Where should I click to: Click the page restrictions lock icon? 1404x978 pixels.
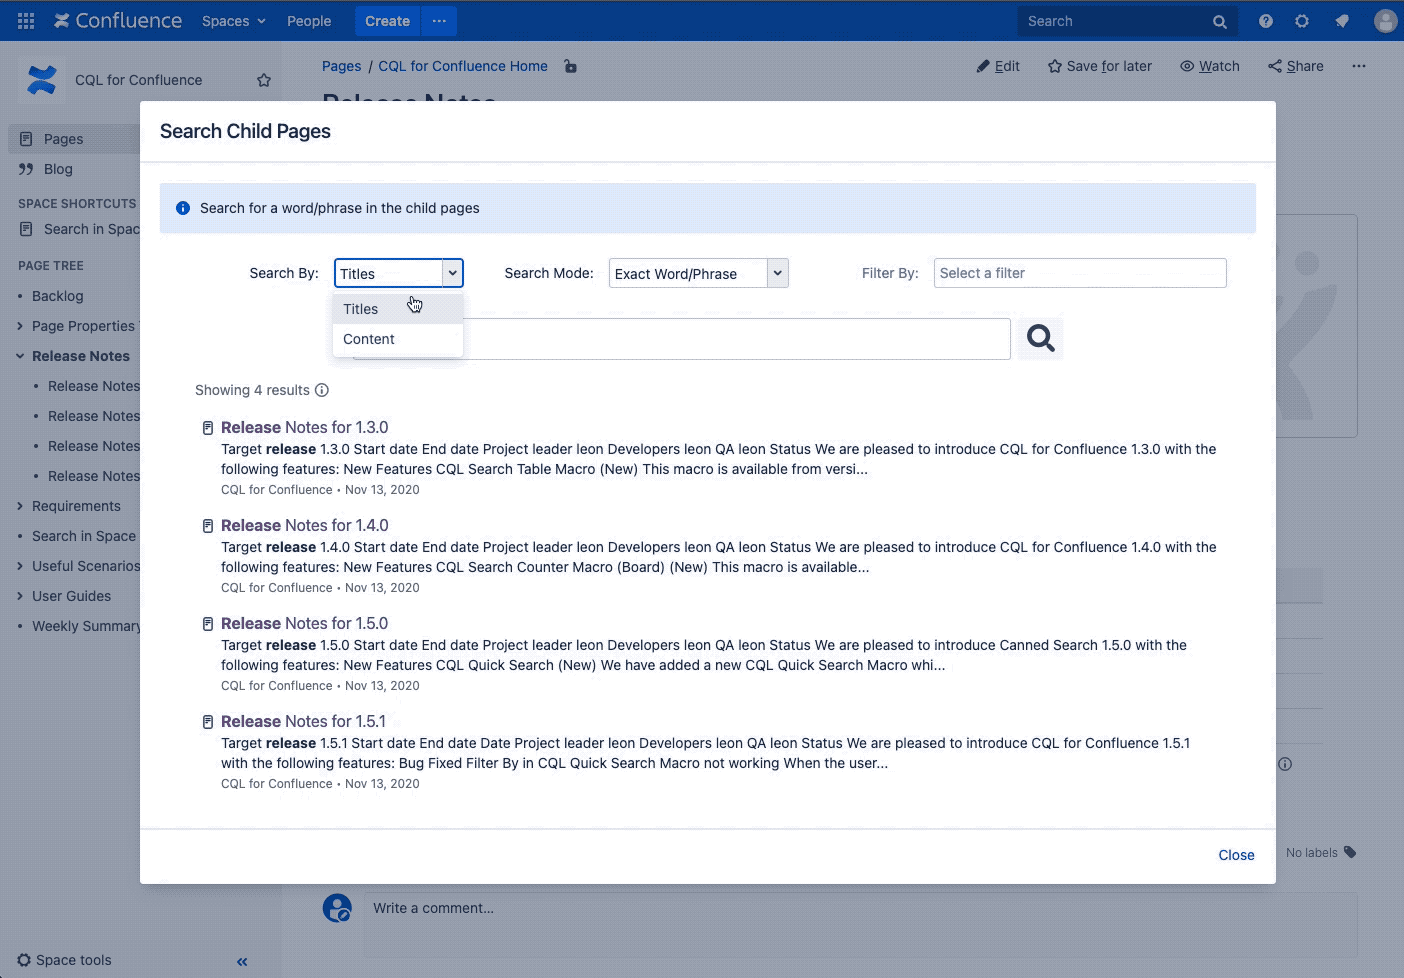point(570,67)
